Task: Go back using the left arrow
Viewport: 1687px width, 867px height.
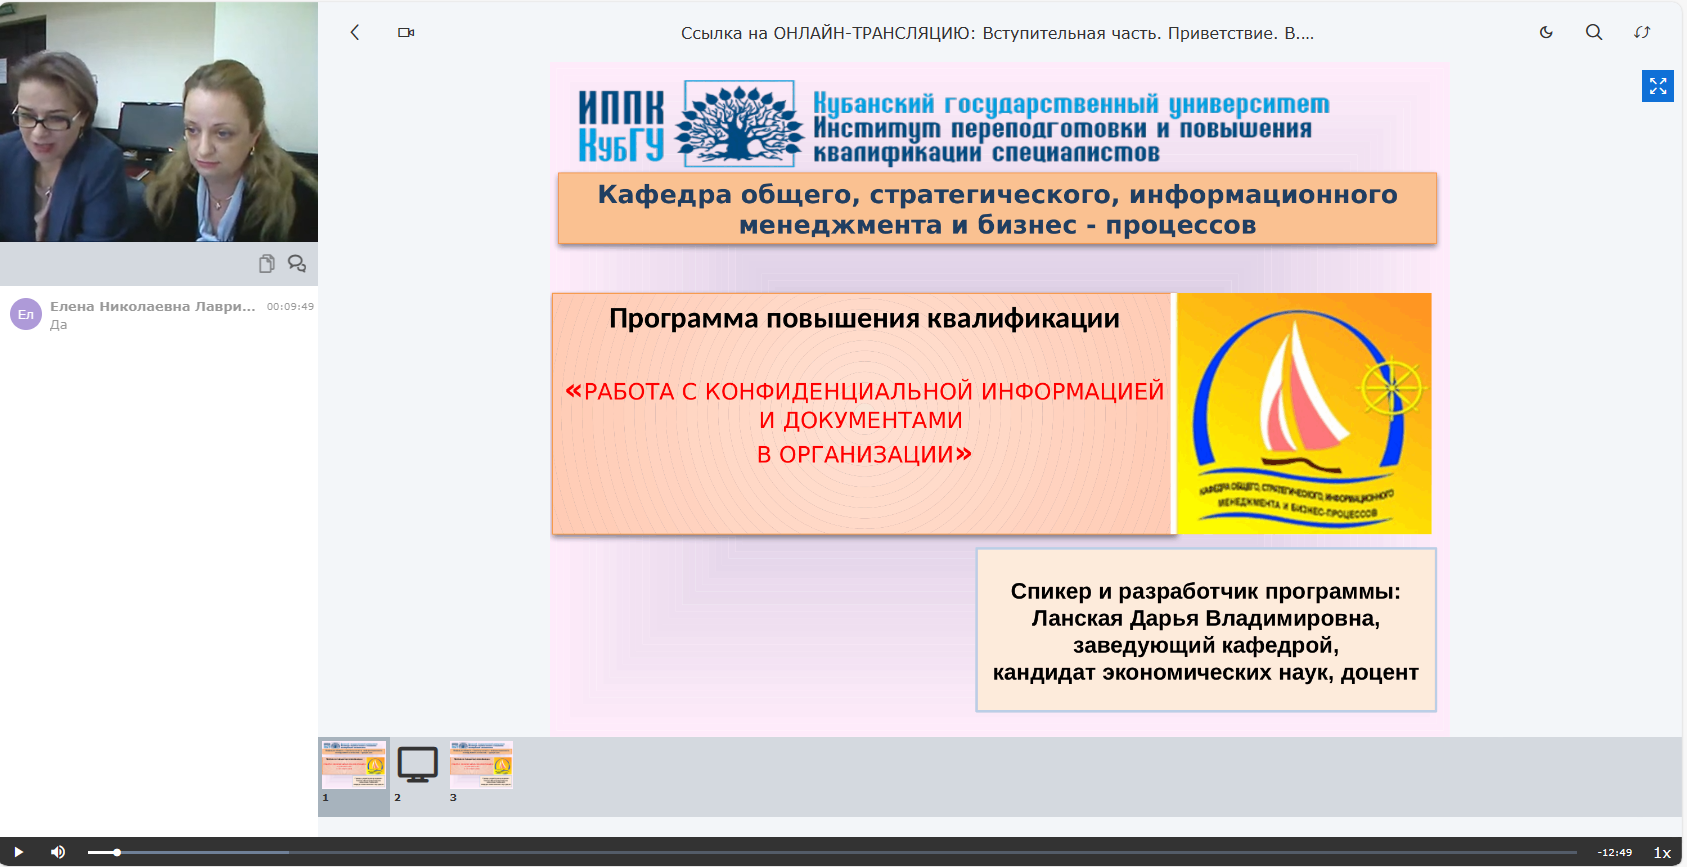Action: point(355,32)
